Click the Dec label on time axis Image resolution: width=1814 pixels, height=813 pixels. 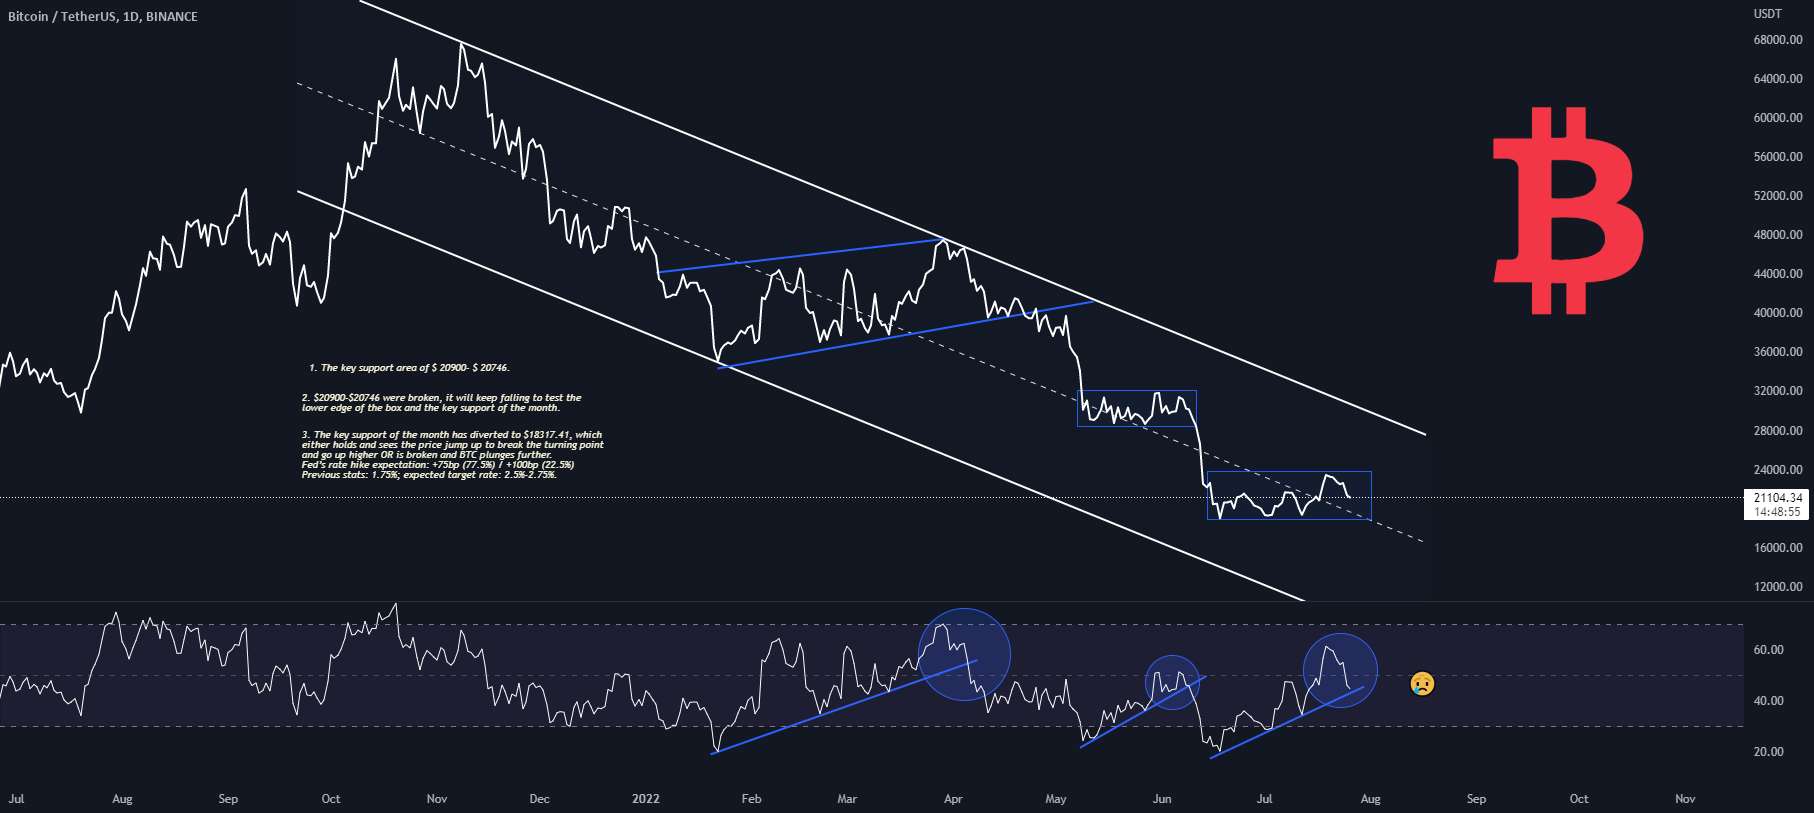539,799
